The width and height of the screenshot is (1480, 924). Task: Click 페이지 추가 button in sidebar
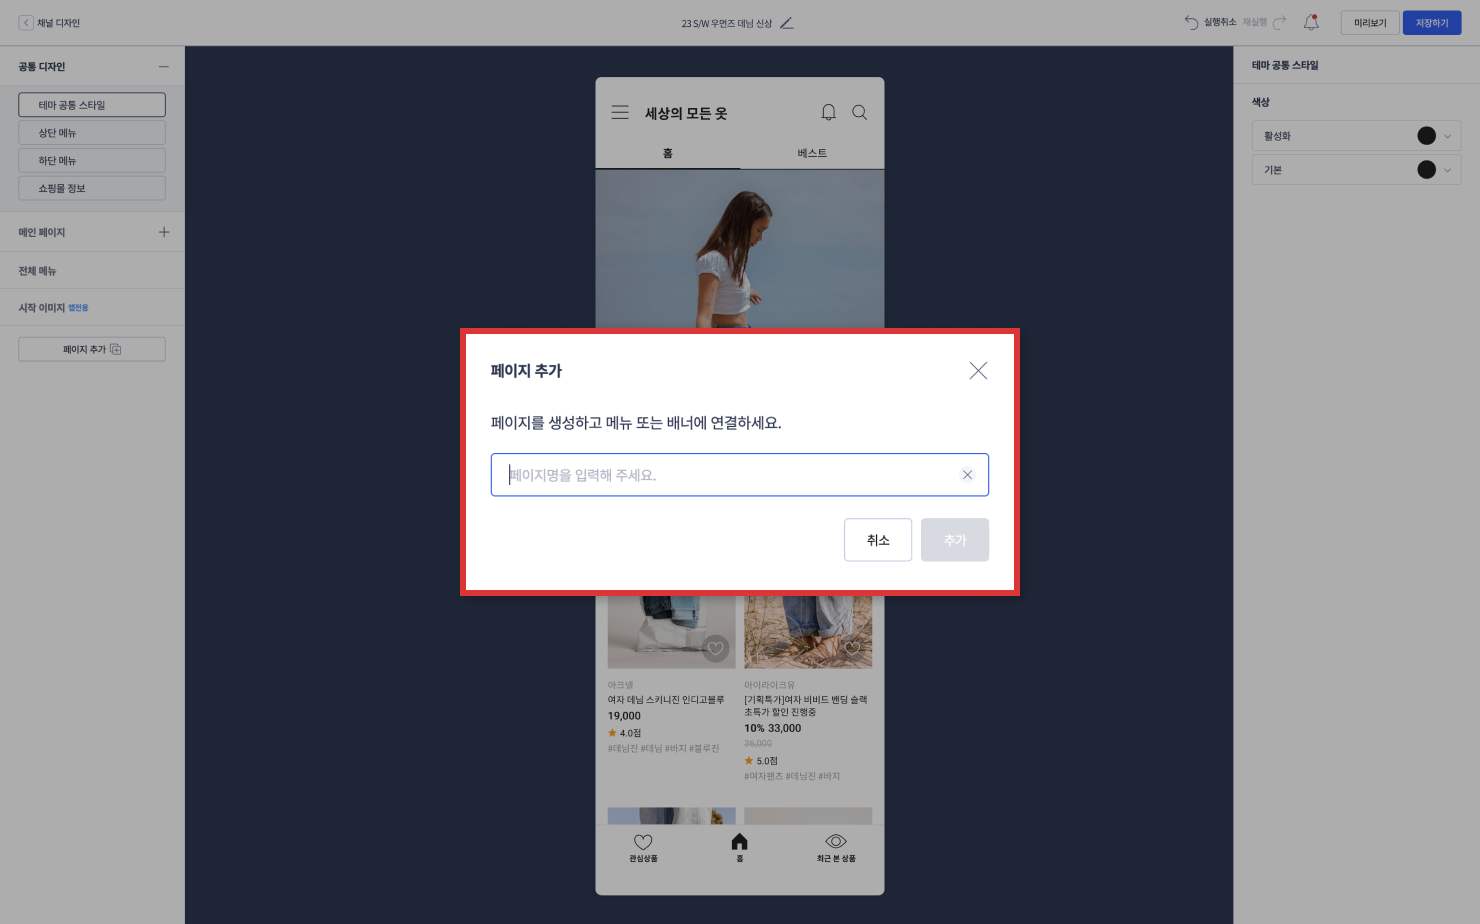coord(92,349)
